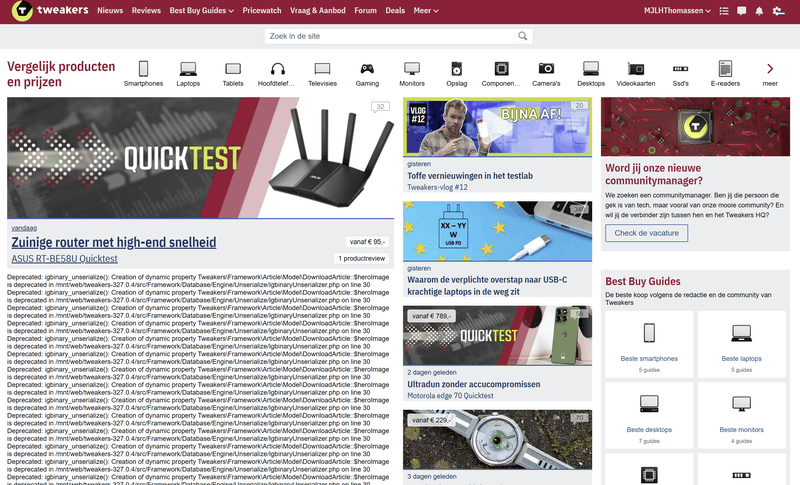Open Word jij onze nieuwe communitymanager heading
This screenshot has width=800, height=485.
(x=654, y=174)
